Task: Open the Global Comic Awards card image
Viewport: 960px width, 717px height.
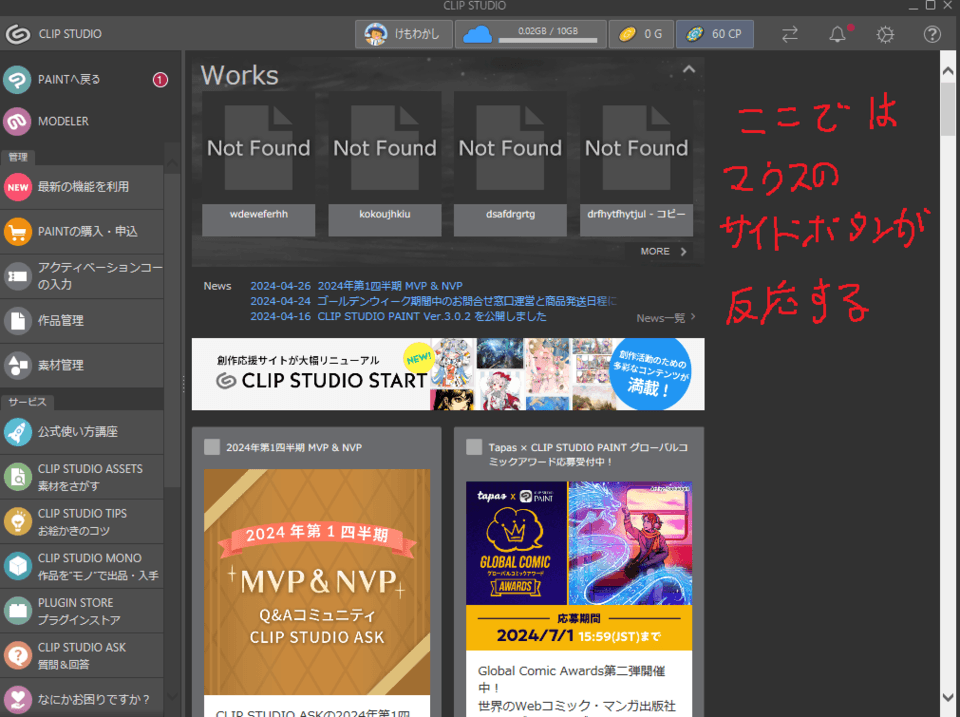Action: [x=579, y=566]
